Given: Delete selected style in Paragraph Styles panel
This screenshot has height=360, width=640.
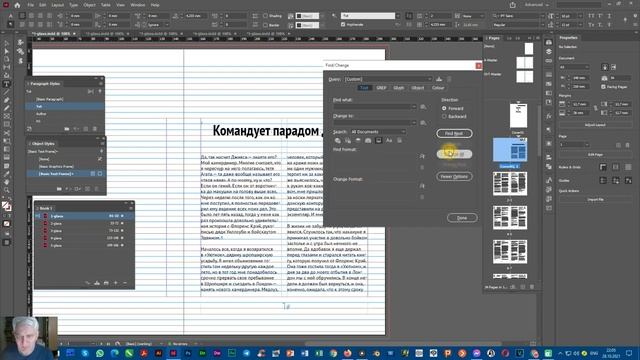Looking at the screenshot, I should pyautogui.click(x=95, y=129).
